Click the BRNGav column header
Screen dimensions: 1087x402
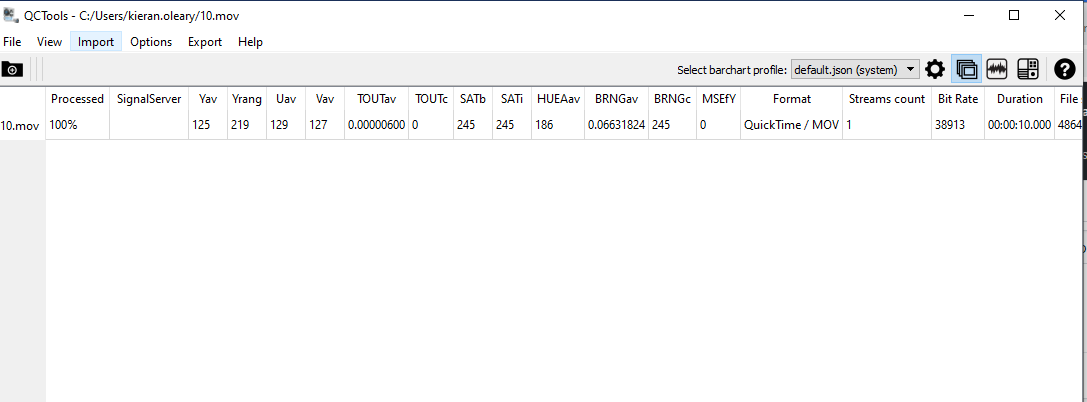616,99
